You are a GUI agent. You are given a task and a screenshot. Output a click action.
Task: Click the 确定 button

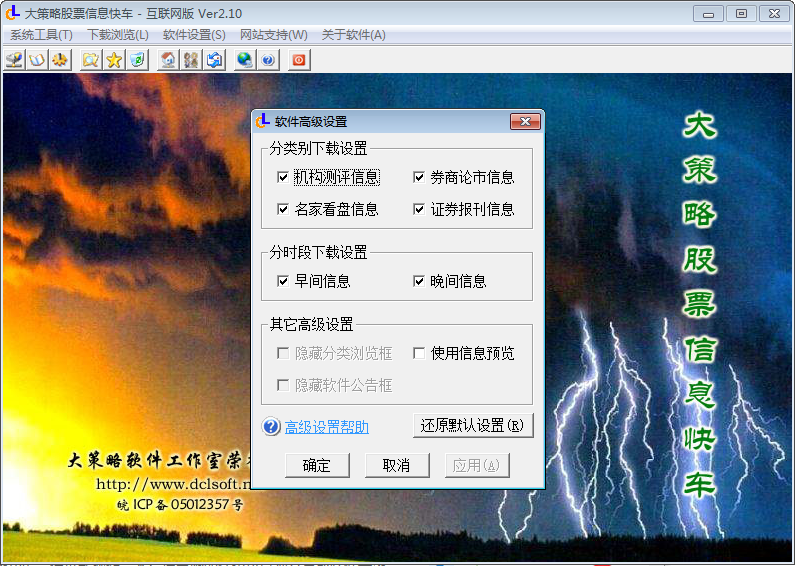[316, 466]
